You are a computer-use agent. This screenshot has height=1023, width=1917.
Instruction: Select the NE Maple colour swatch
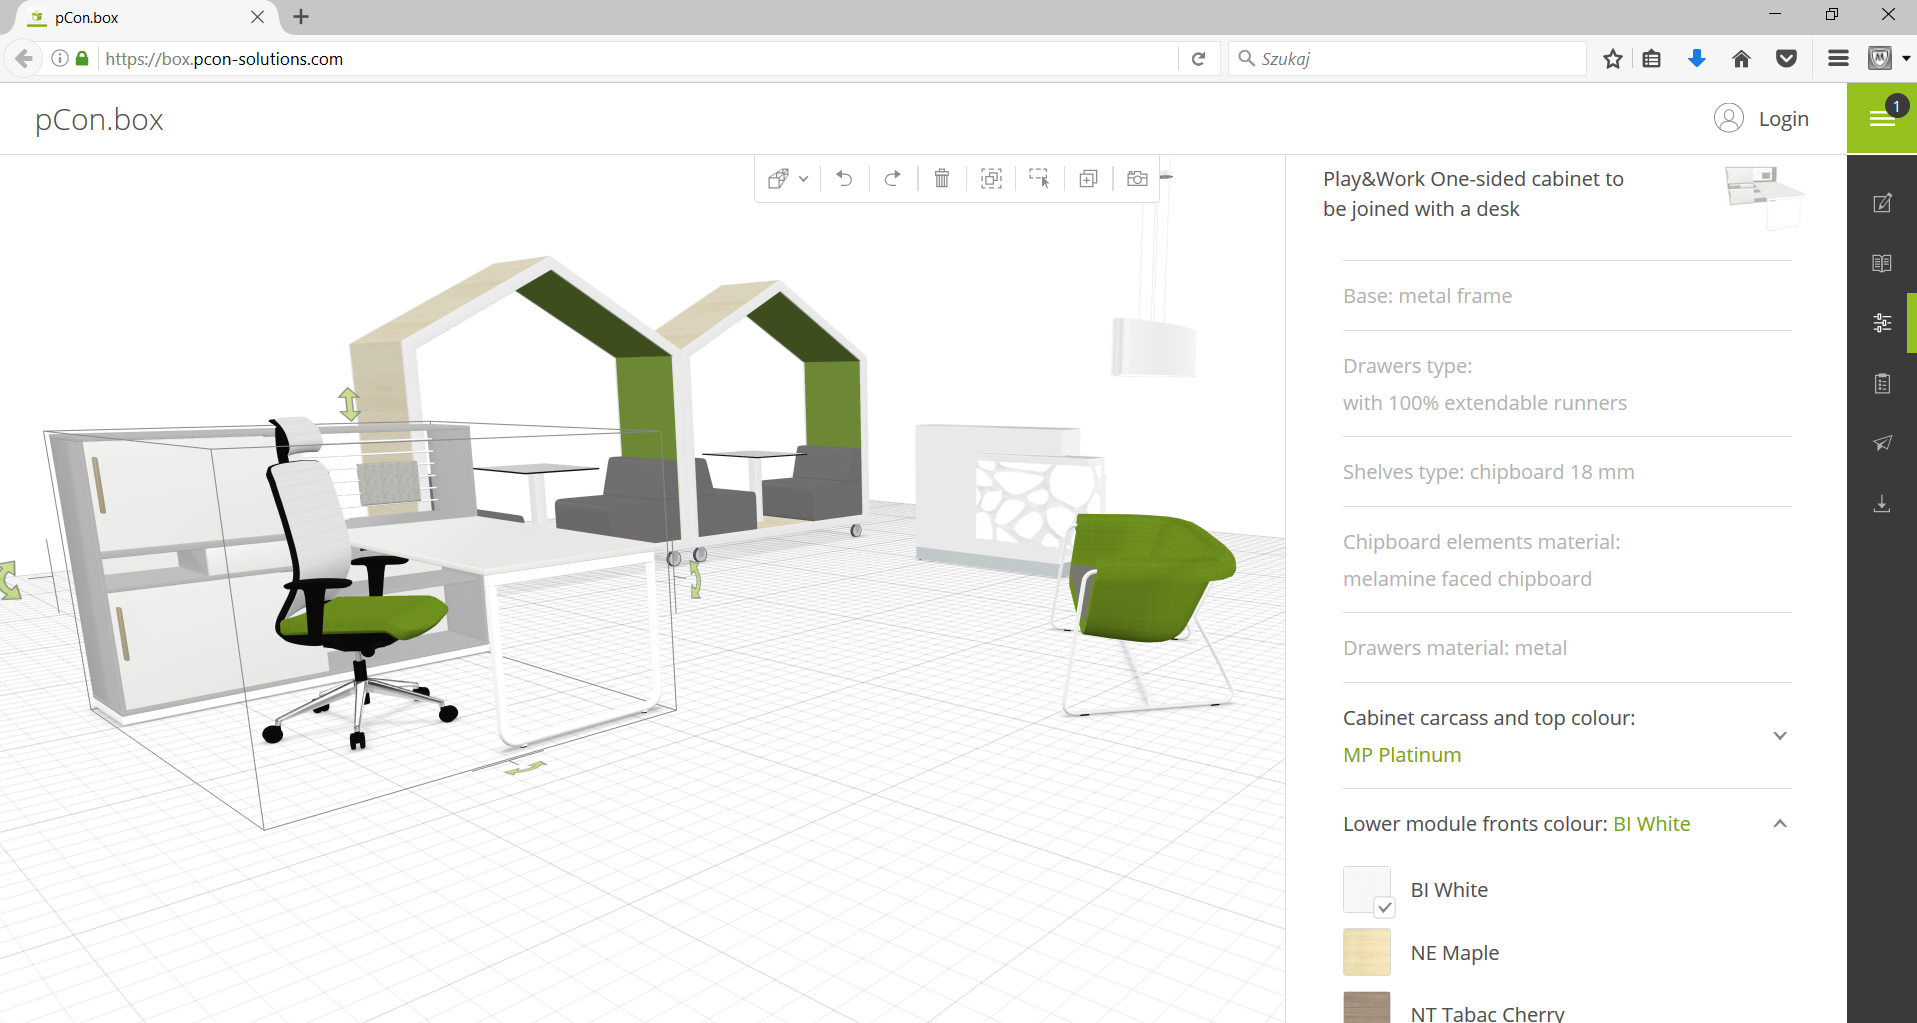(x=1367, y=952)
